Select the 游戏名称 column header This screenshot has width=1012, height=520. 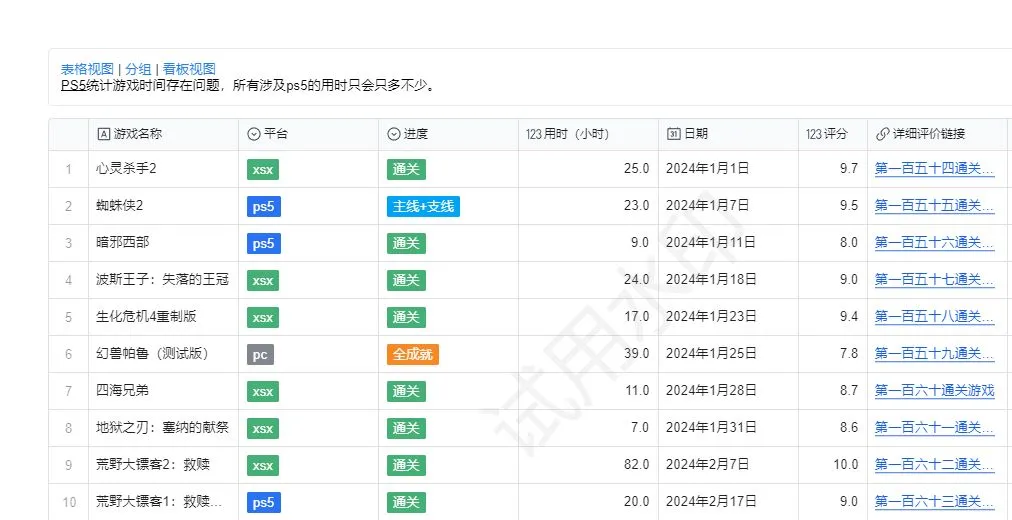(x=163, y=134)
